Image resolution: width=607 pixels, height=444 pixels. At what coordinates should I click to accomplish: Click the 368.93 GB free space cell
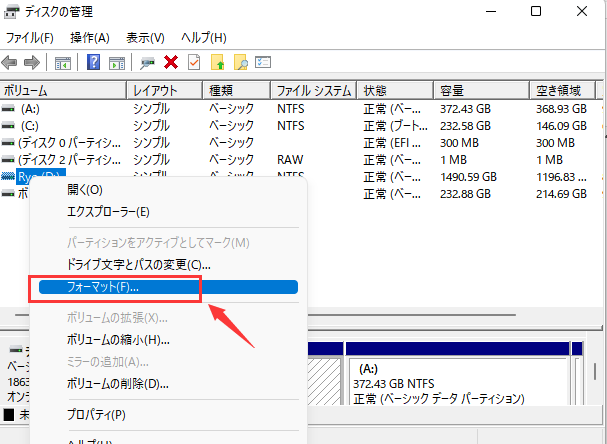(561, 109)
